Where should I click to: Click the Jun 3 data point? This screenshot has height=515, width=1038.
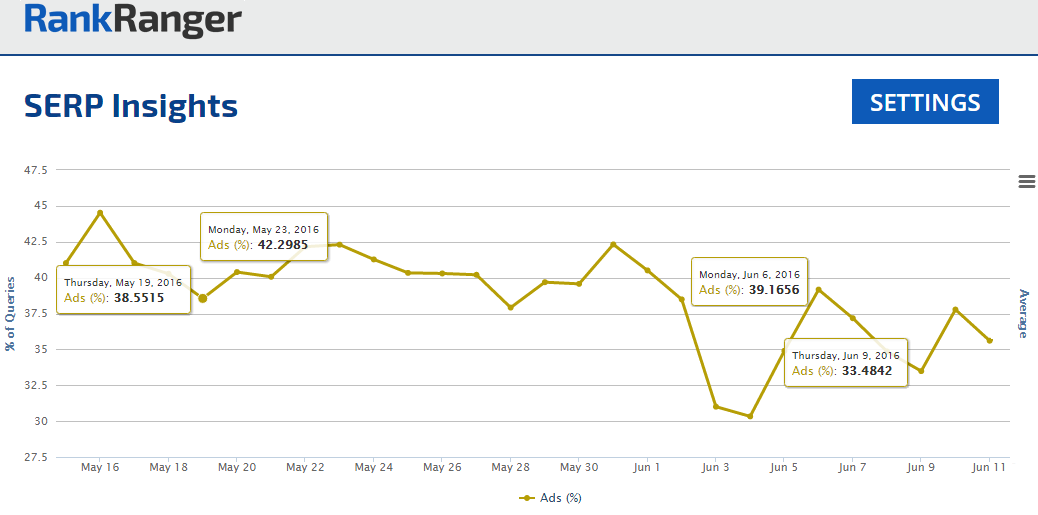click(716, 406)
